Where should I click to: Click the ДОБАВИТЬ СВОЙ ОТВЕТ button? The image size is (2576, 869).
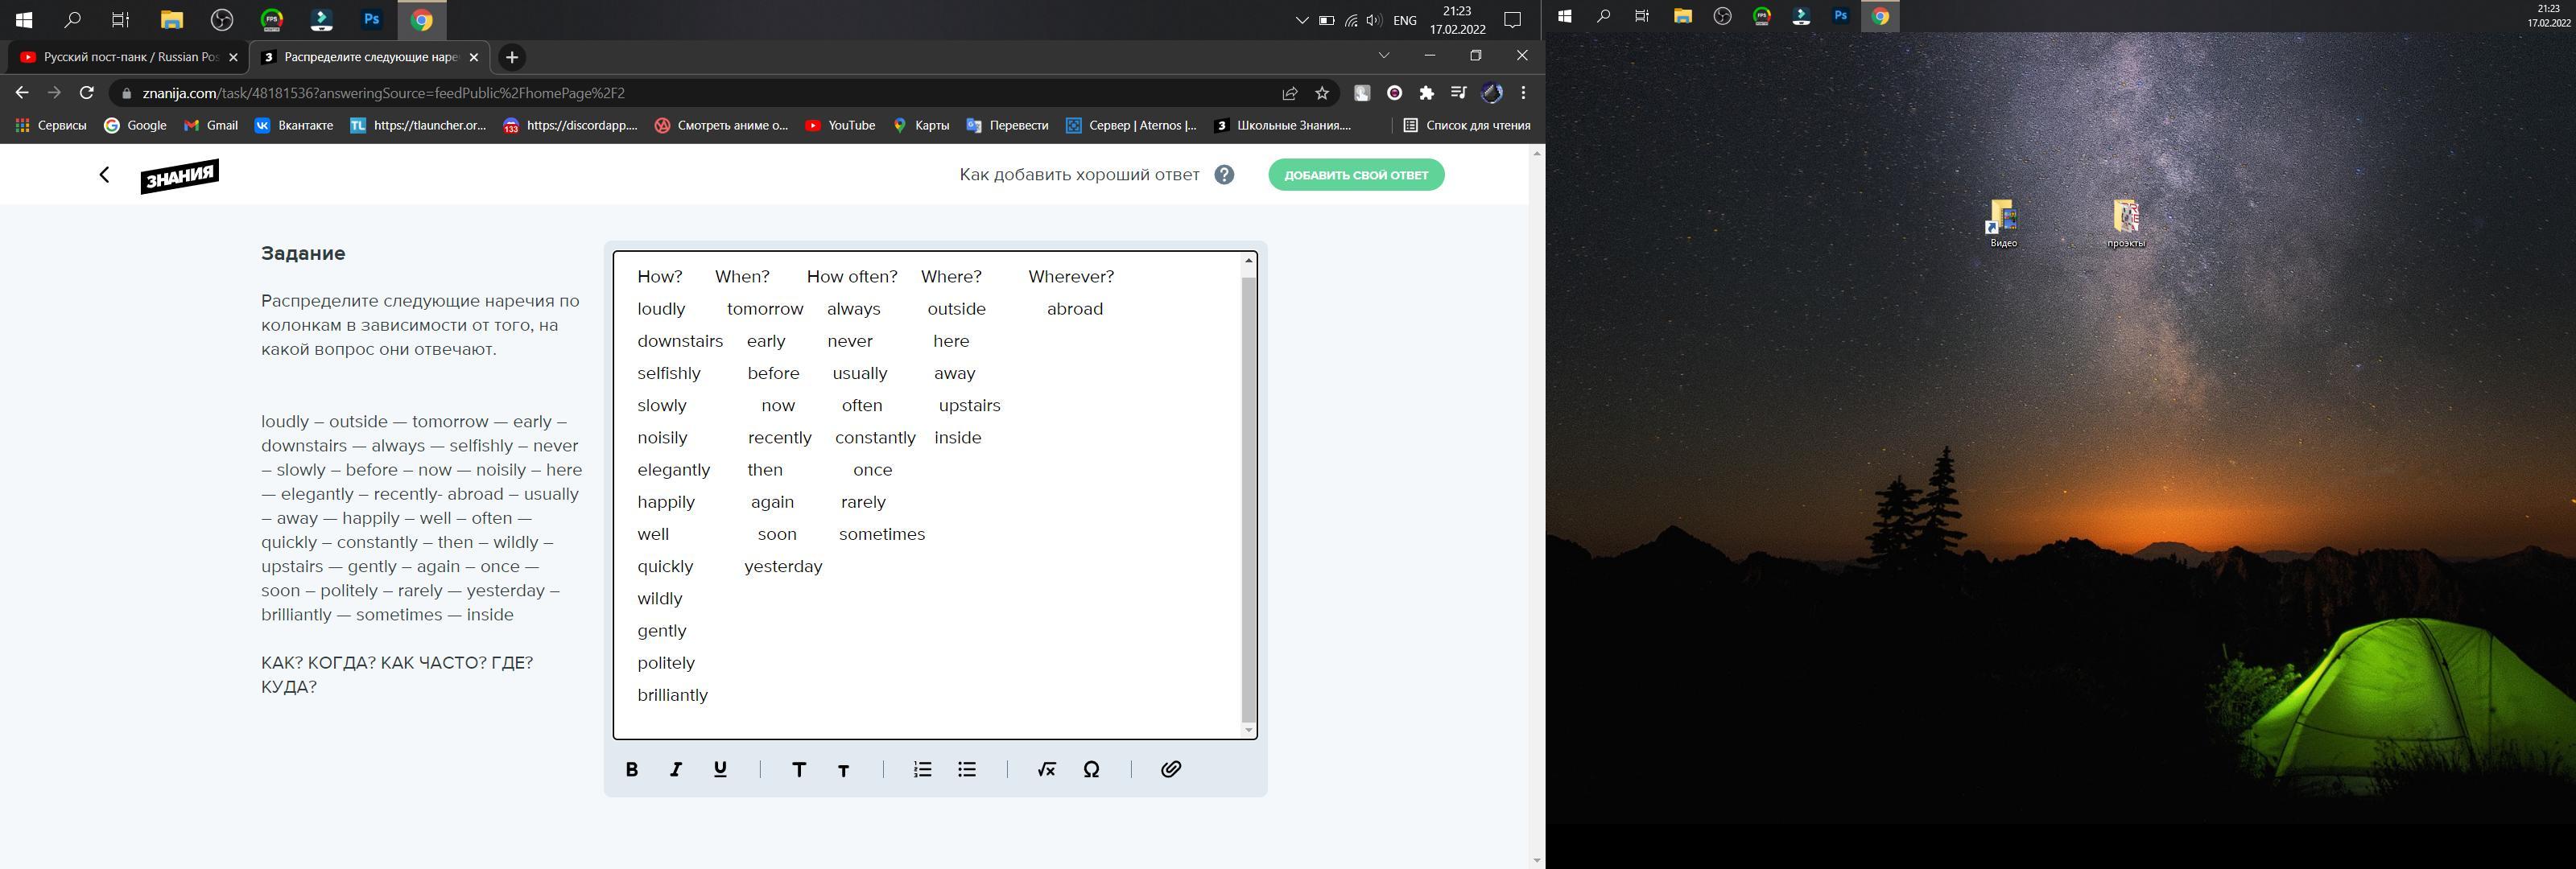point(1356,175)
